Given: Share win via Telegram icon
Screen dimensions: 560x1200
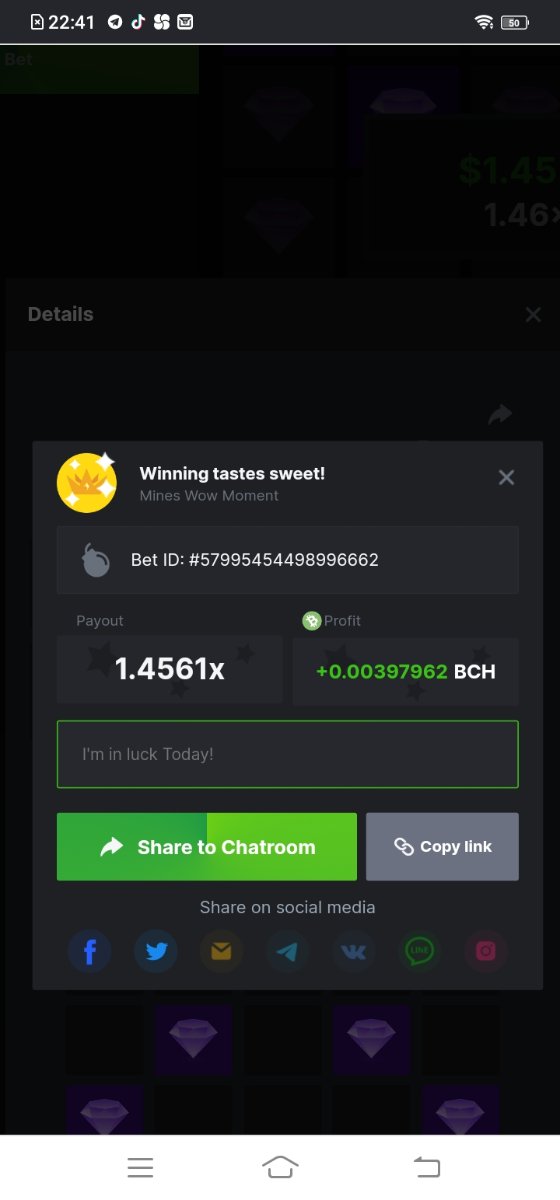Looking at the screenshot, I should click(288, 951).
